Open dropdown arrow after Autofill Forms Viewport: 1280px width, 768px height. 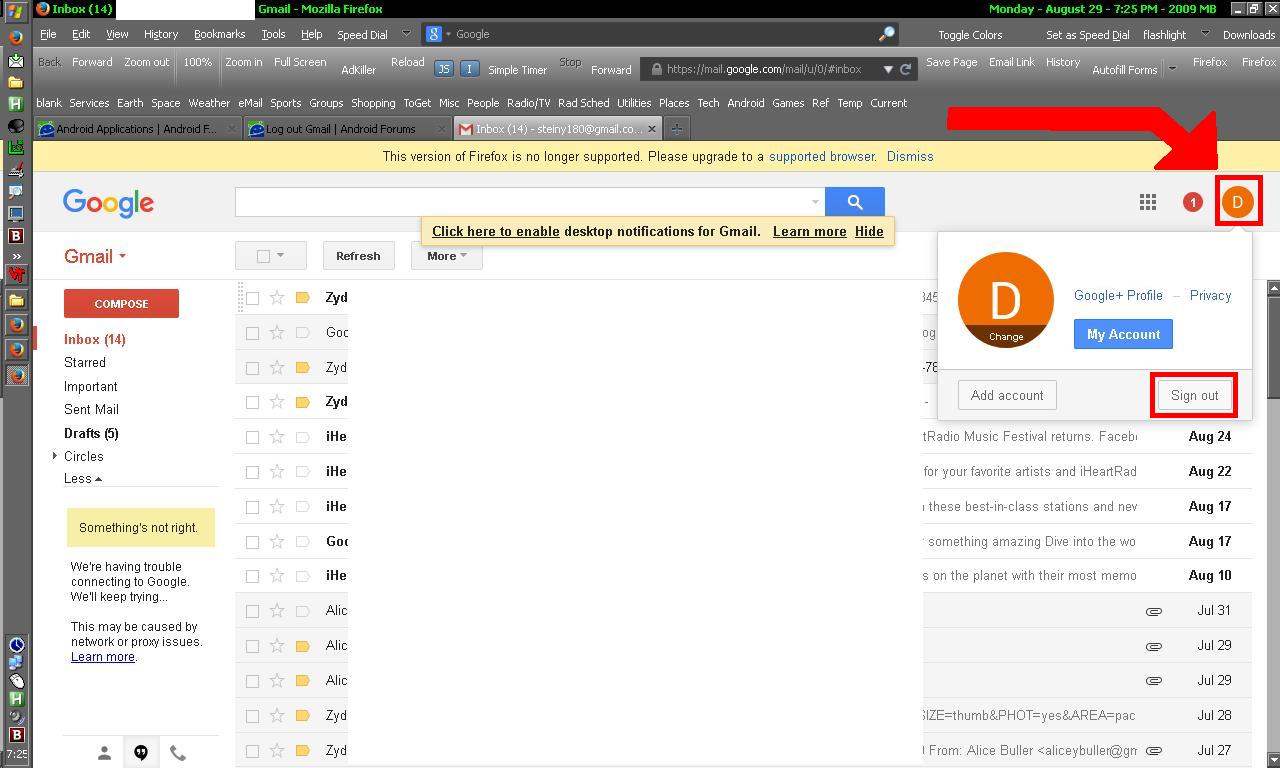[1172, 69]
